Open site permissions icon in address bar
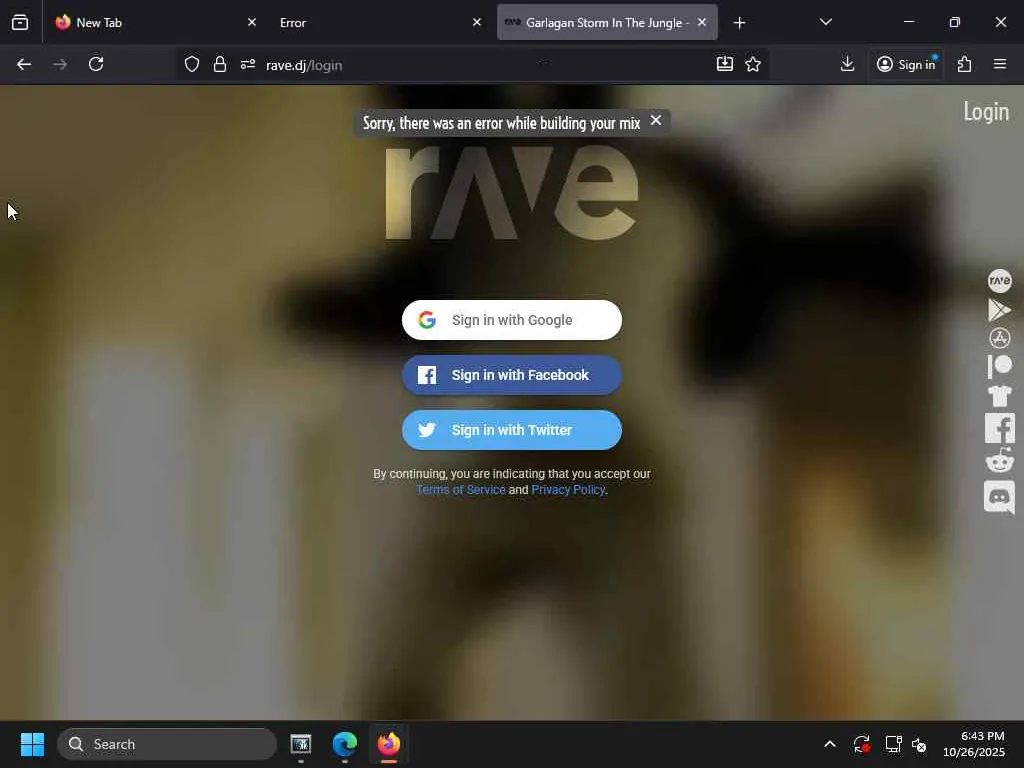This screenshot has width=1024, height=768. coord(248,65)
